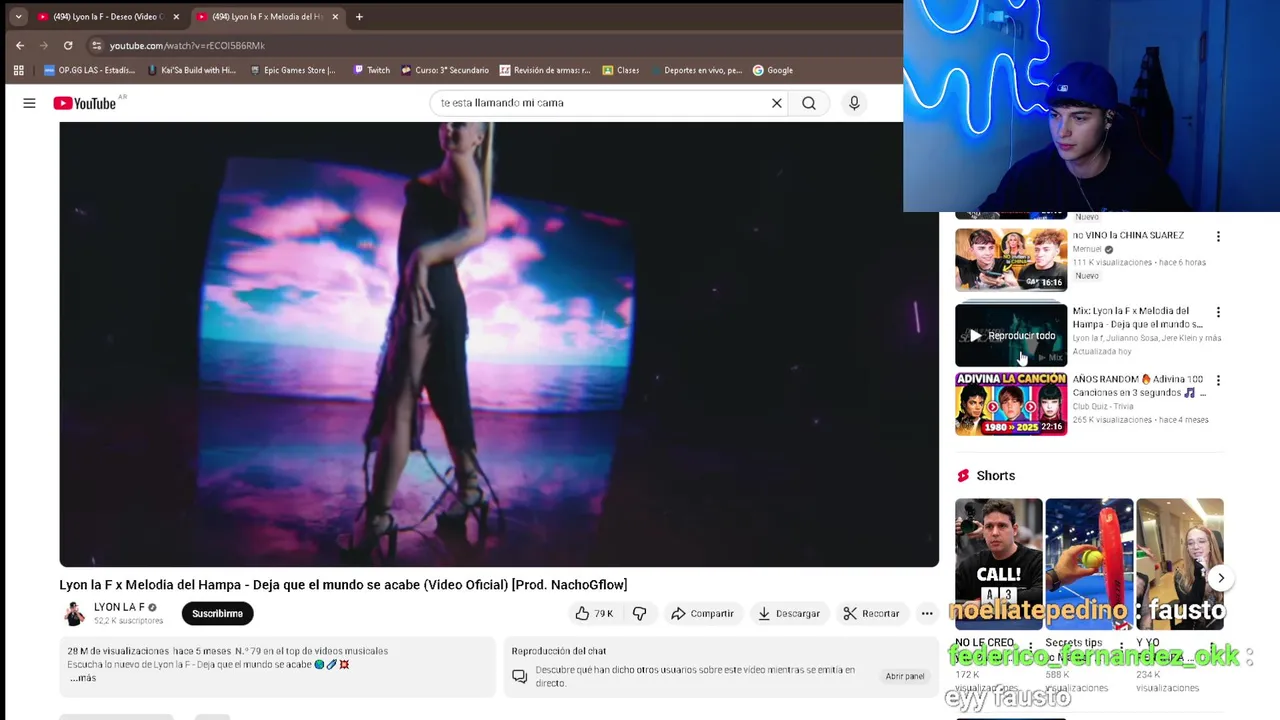Open the LYON LA F channel name
The height and width of the screenshot is (720, 1280).
coord(119,607)
